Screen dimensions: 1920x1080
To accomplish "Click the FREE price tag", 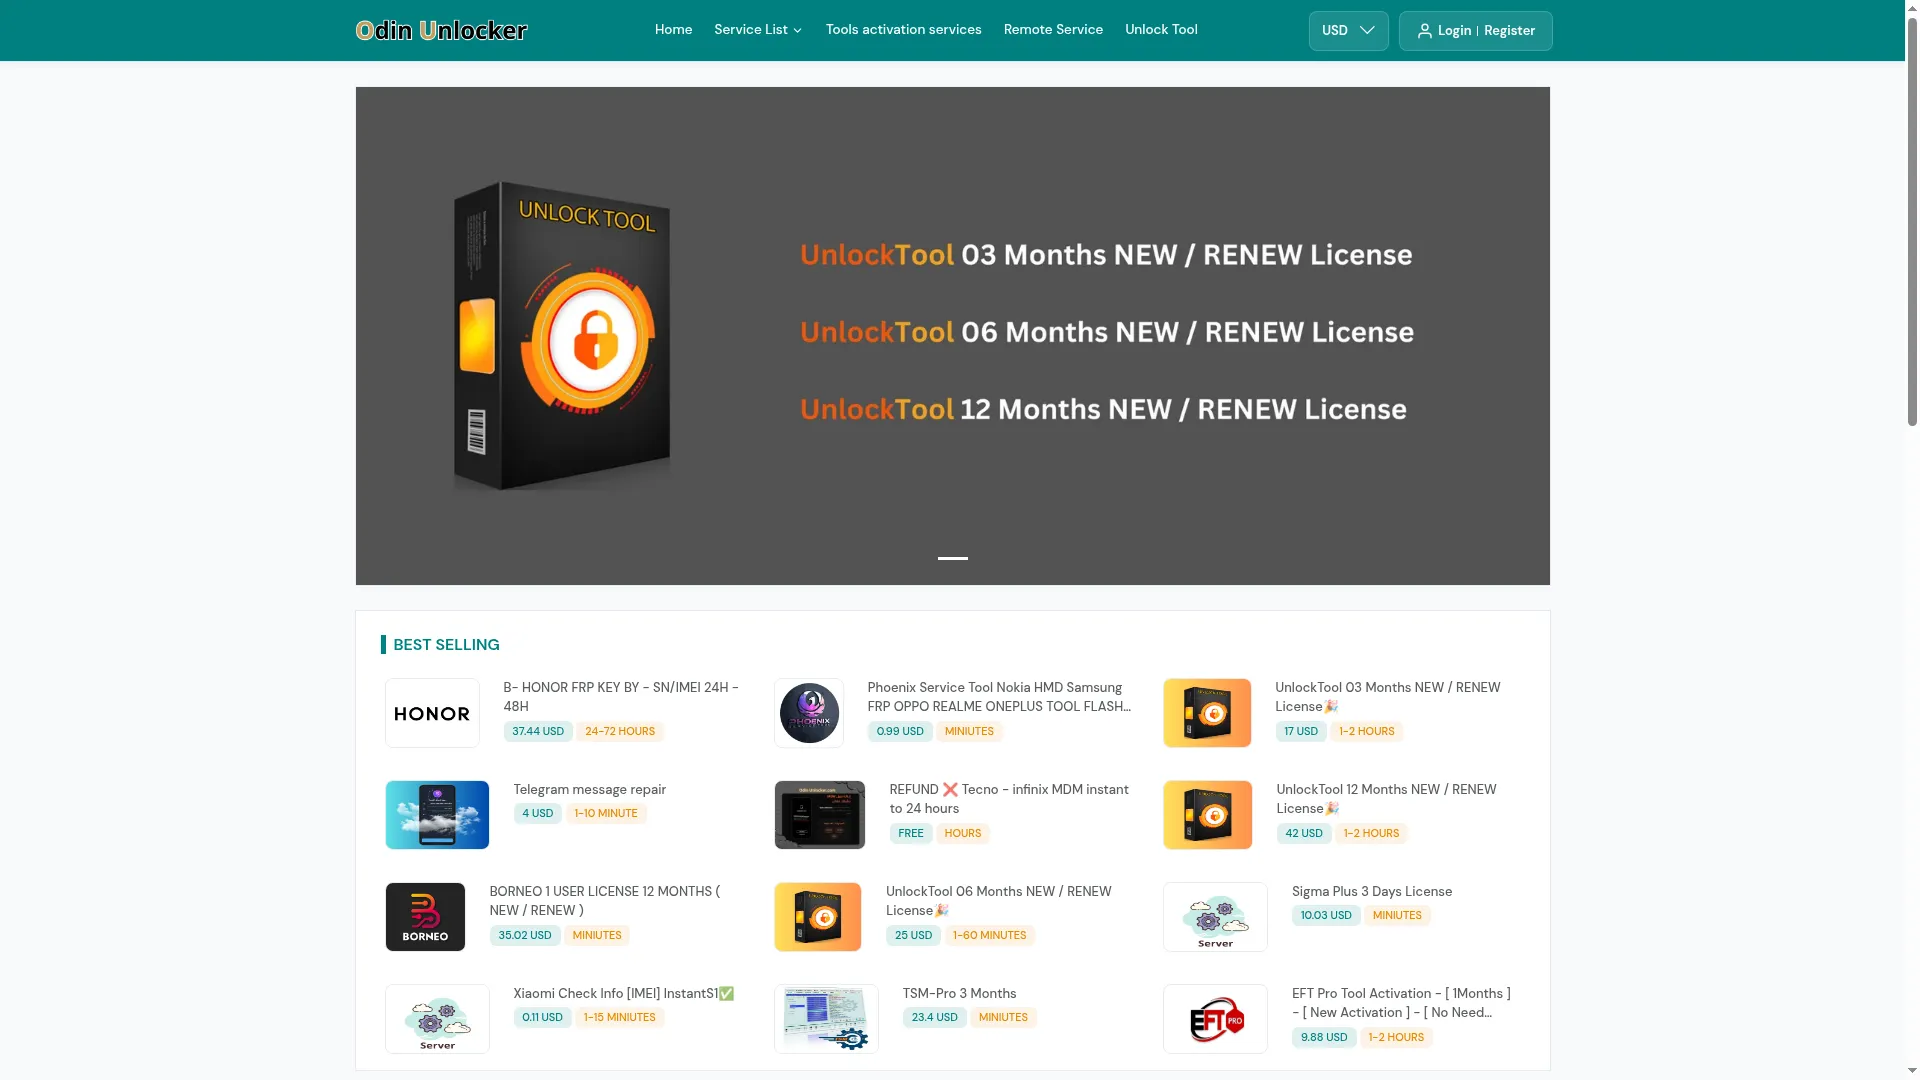I will (x=911, y=834).
